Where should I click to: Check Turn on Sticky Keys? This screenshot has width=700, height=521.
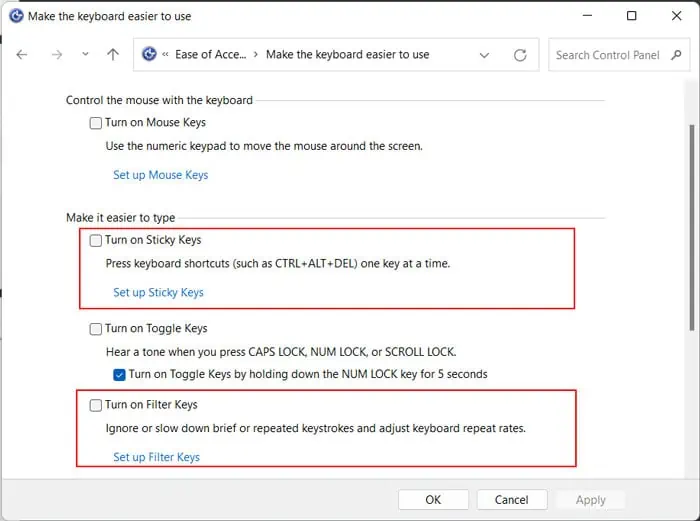click(96, 240)
